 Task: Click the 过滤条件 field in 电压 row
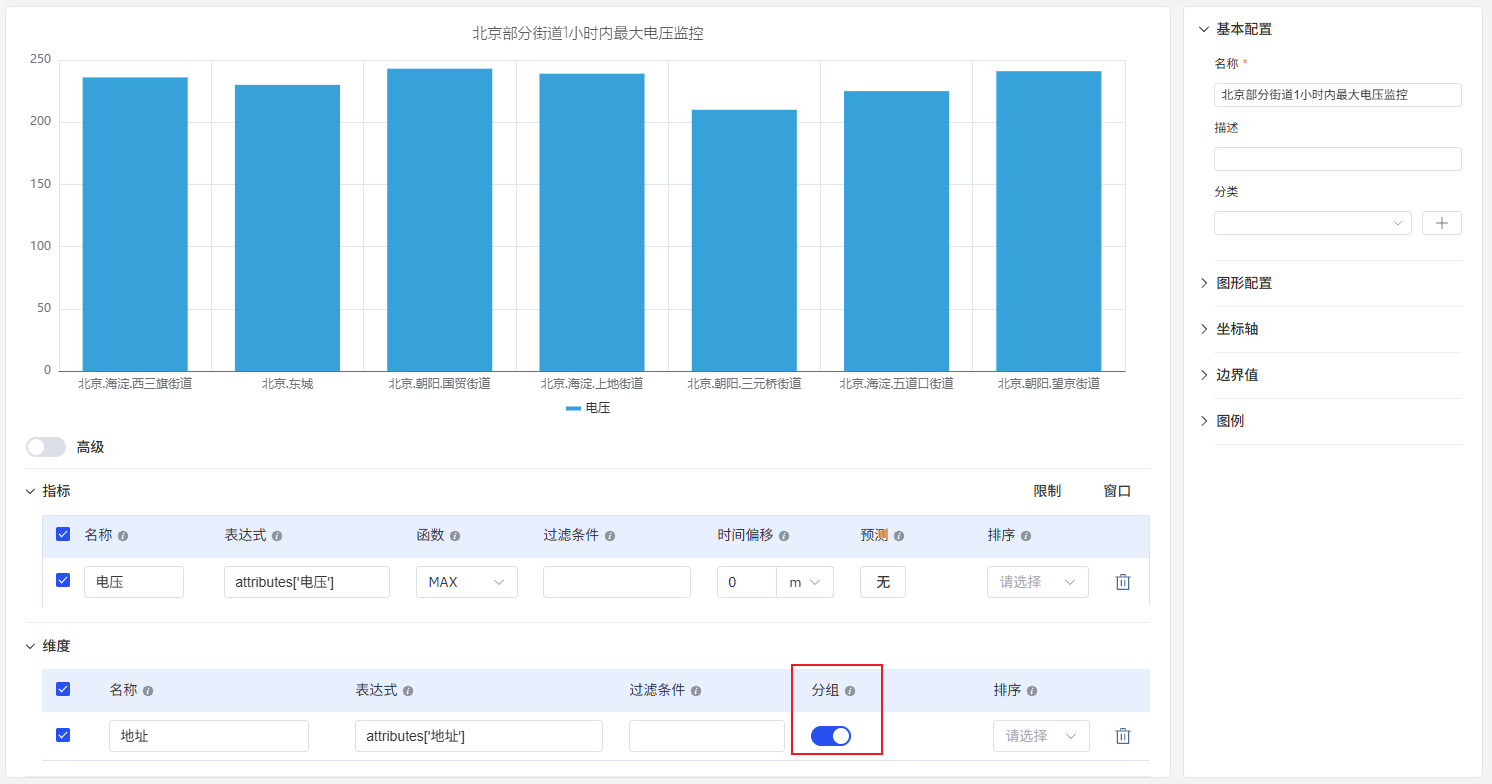point(617,582)
